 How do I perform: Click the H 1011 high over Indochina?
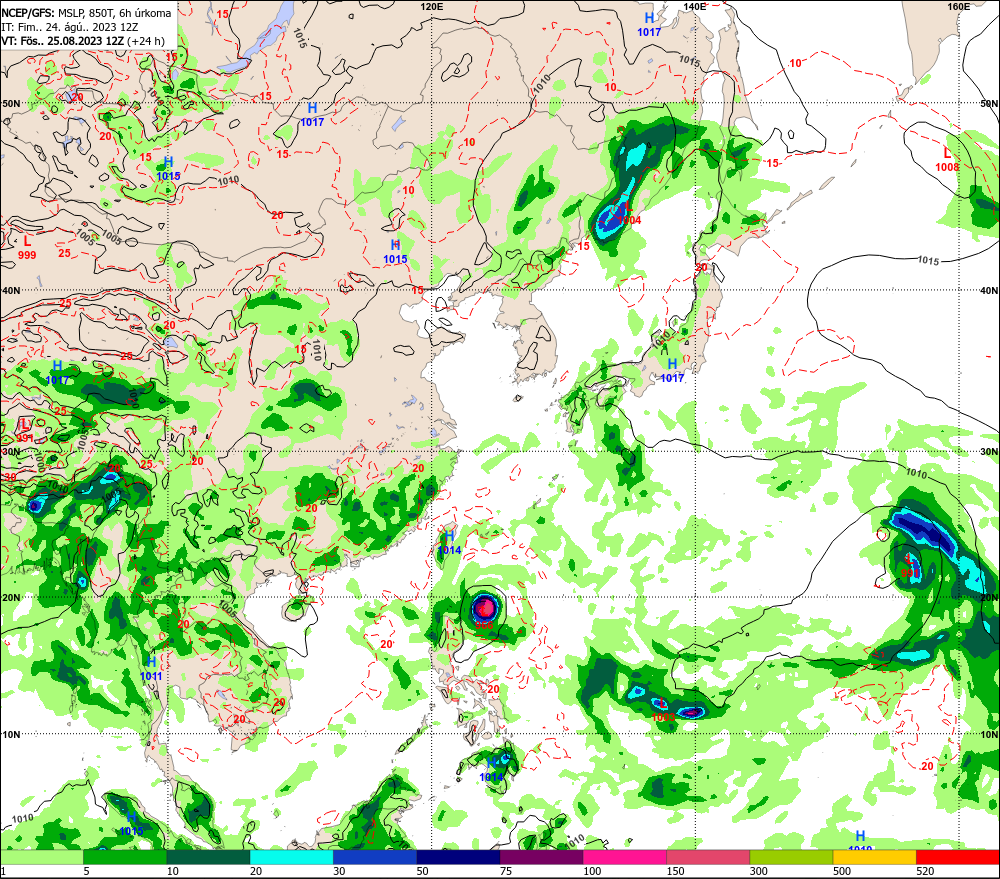click(x=151, y=668)
